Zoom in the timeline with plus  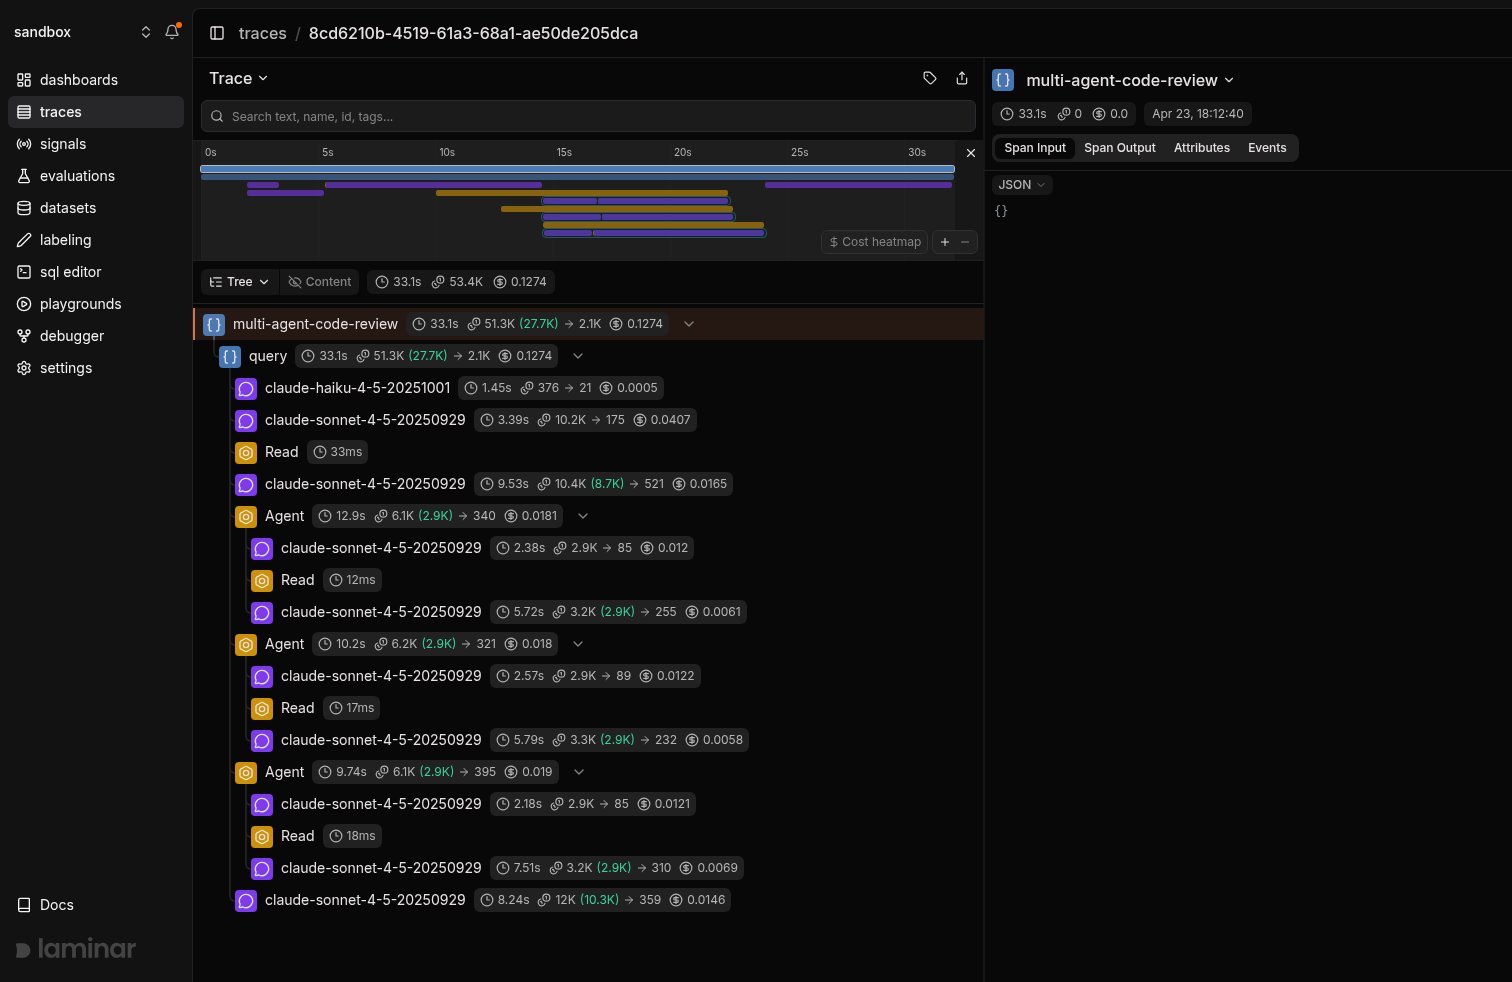point(945,242)
